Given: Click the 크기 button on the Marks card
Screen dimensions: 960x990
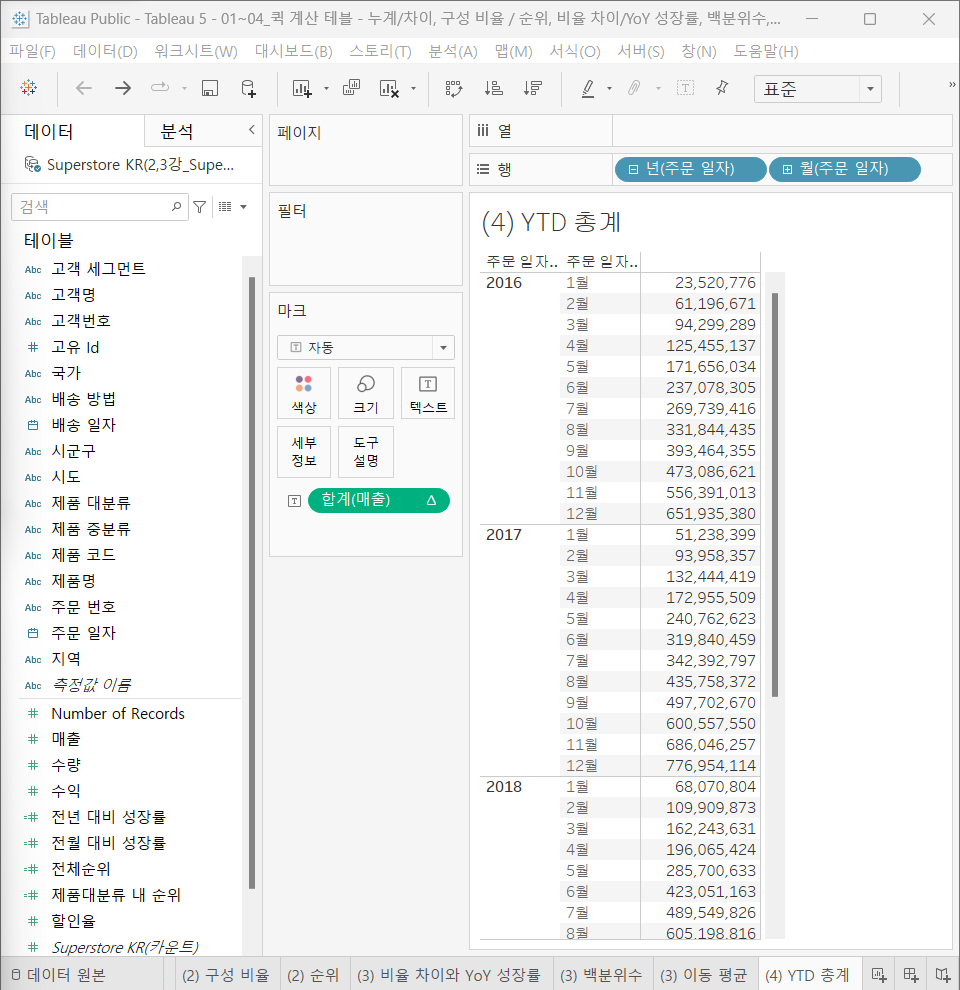Looking at the screenshot, I should (x=365, y=393).
